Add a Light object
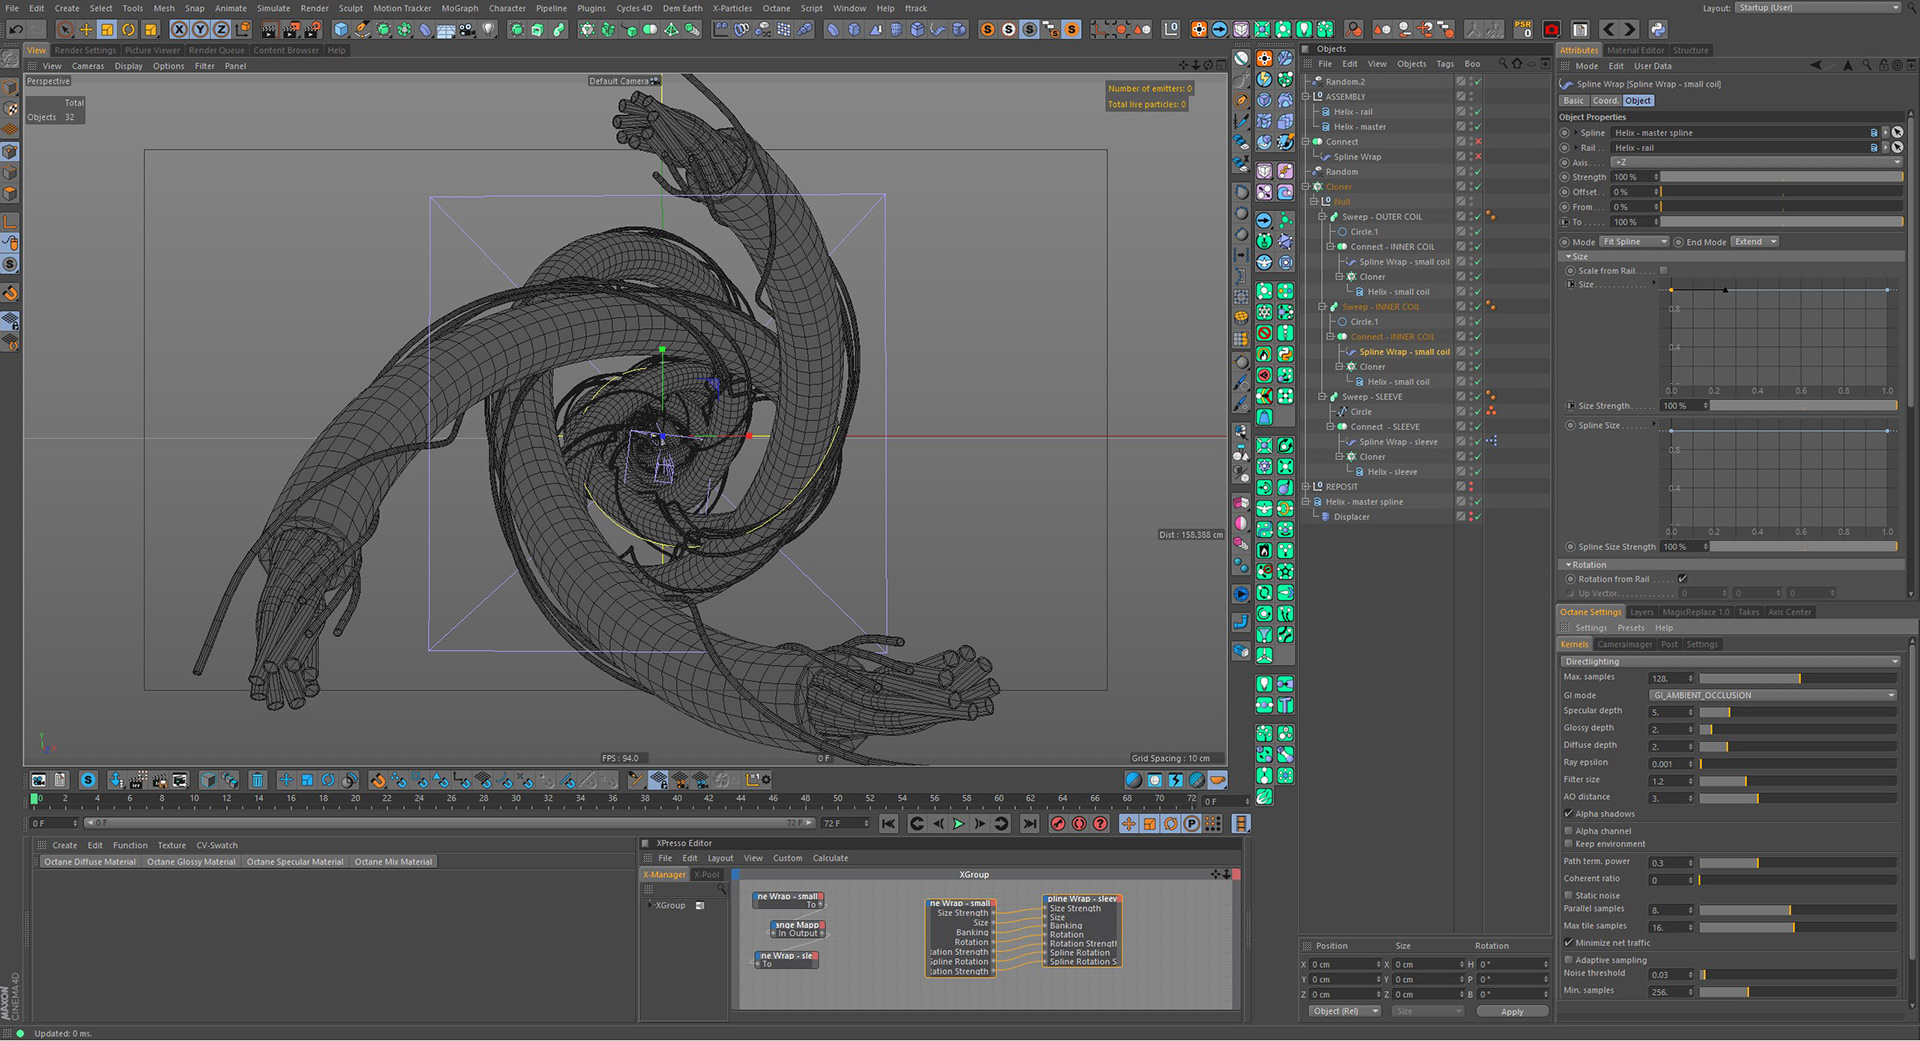This screenshot has height=1041, width=1920. click(488, 30)
